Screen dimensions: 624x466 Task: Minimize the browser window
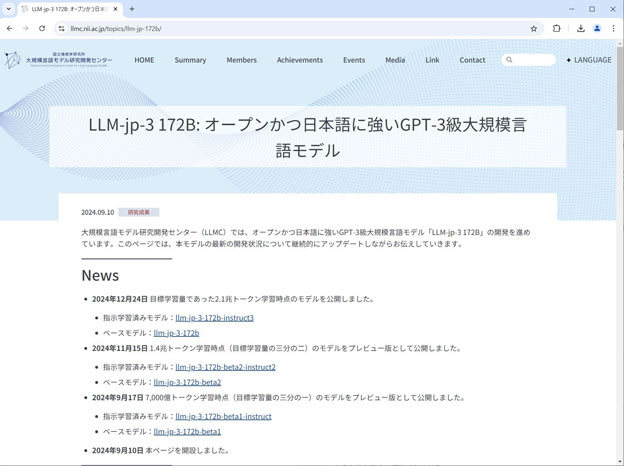coord(571,9)
